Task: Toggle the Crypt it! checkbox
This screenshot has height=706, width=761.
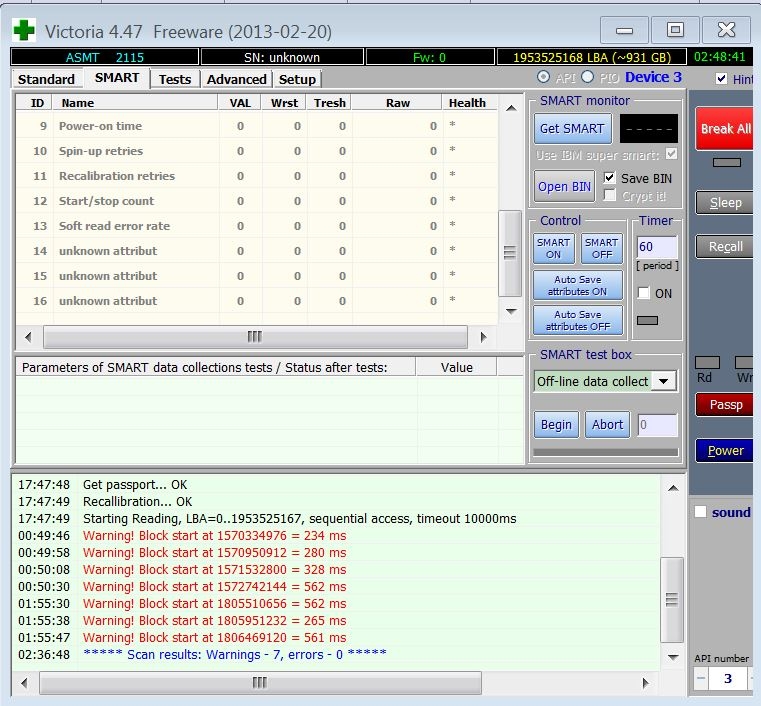Action: coord(610,196)
